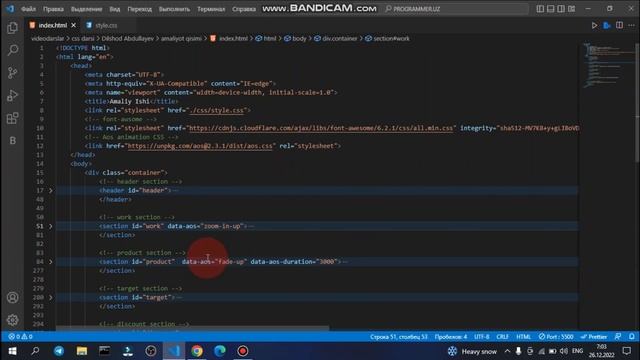Screen dimensions: 640x360
Task: Open the unpkg aos.css URL link
Action: [200, 146]
